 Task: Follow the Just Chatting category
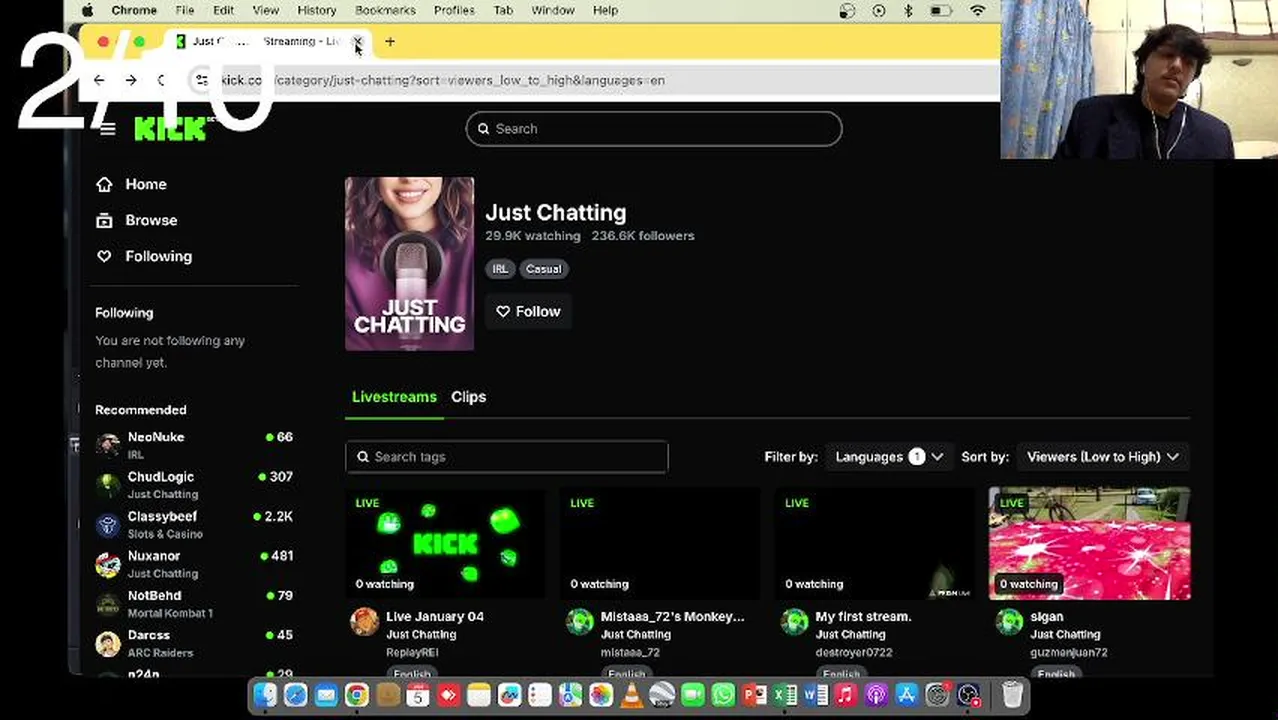(x=528, y=311)
